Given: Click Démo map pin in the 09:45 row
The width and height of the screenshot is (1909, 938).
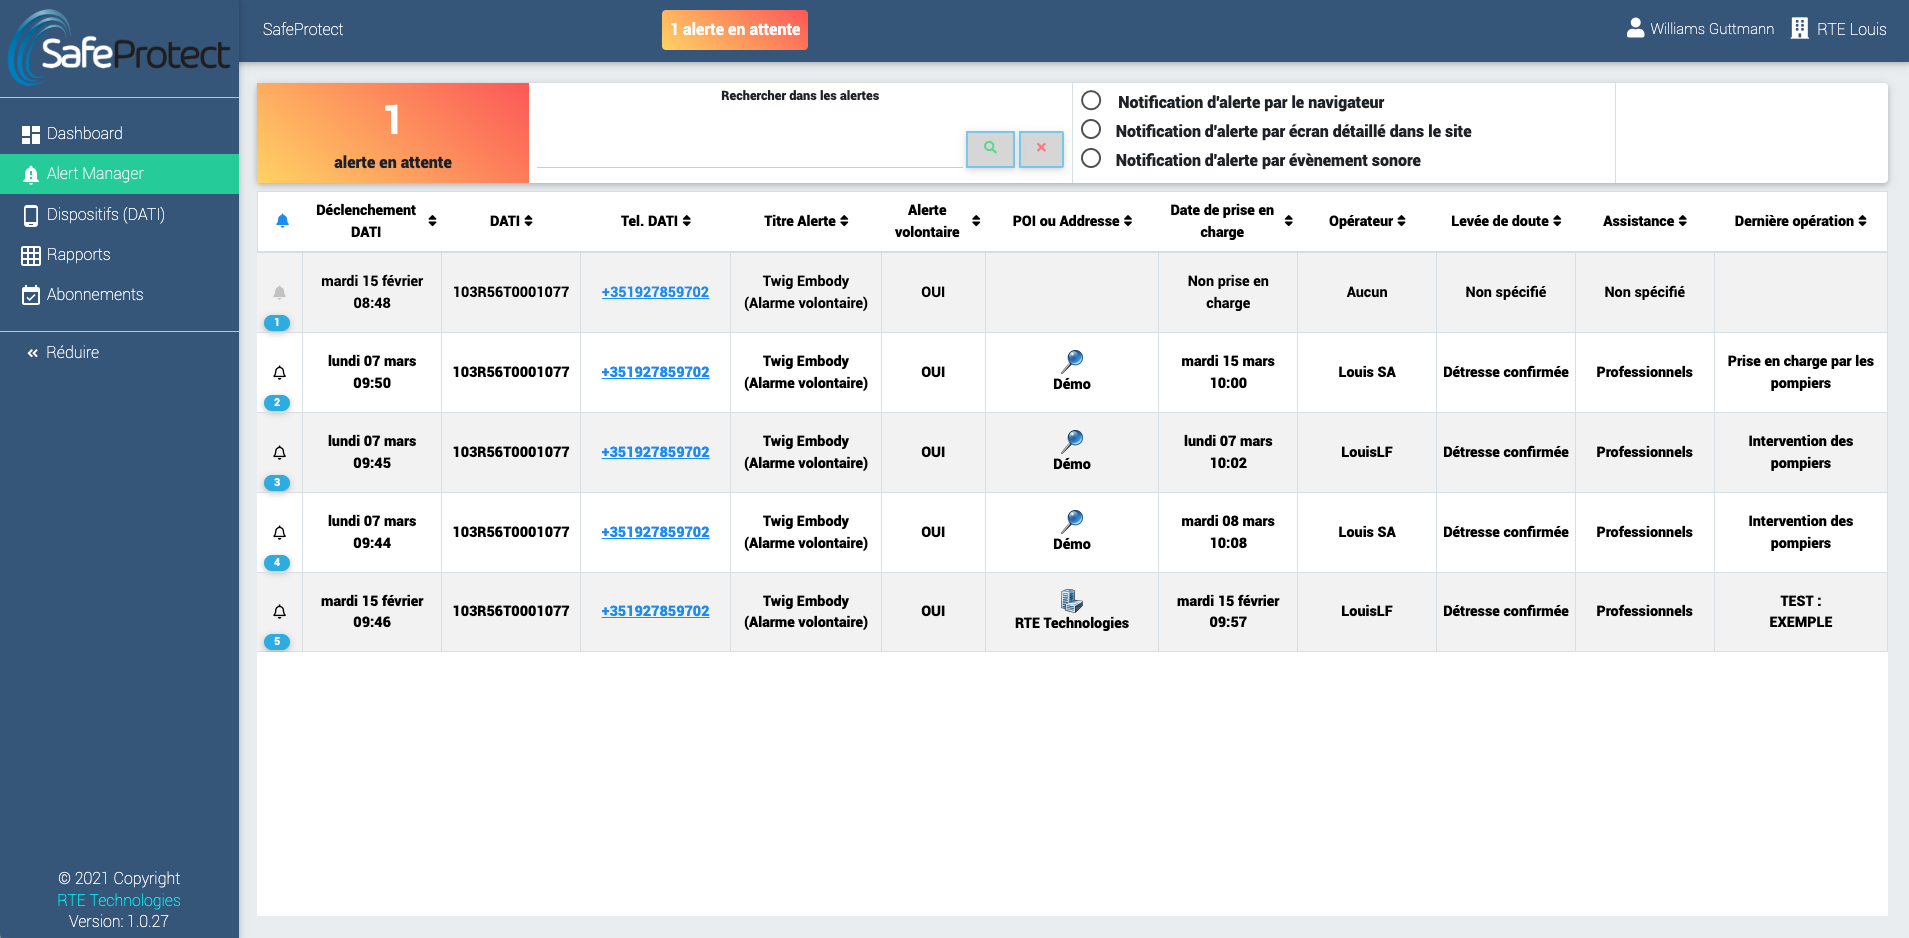Looking at the screenshot, I should point(1072,440).
